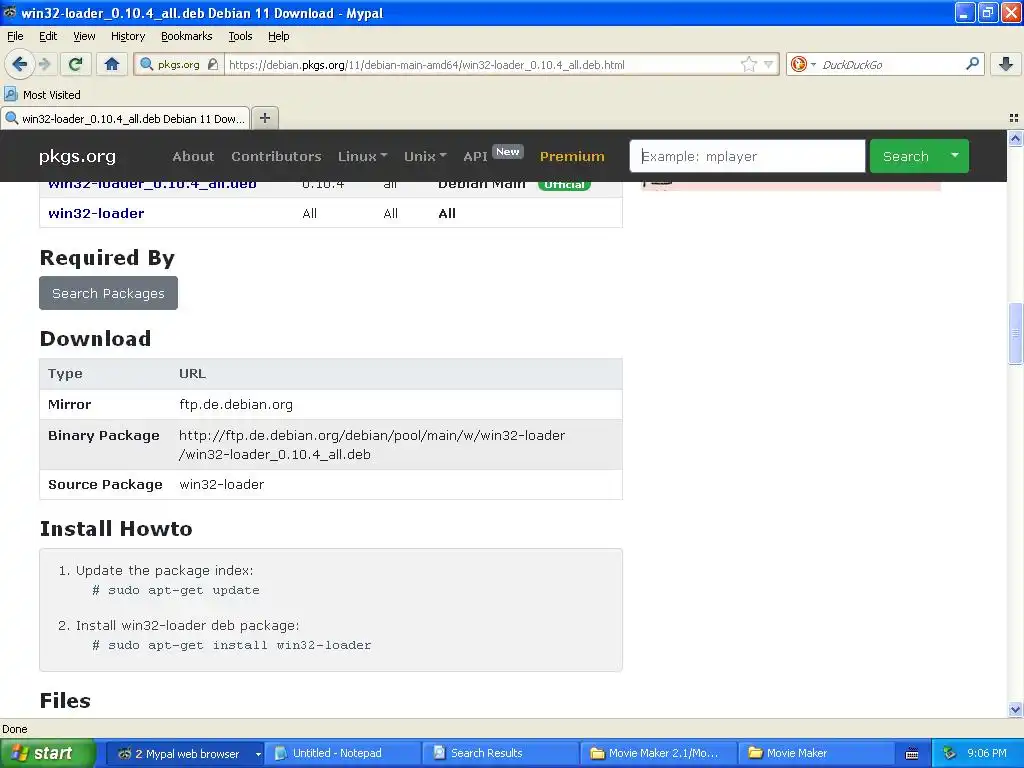
Task: Open the tab list grid icon
Action: [1014, 118]
